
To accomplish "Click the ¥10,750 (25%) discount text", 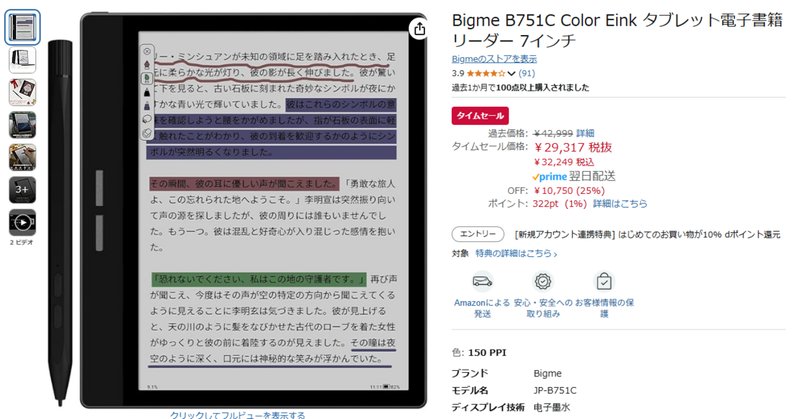I will click(569, 190).
